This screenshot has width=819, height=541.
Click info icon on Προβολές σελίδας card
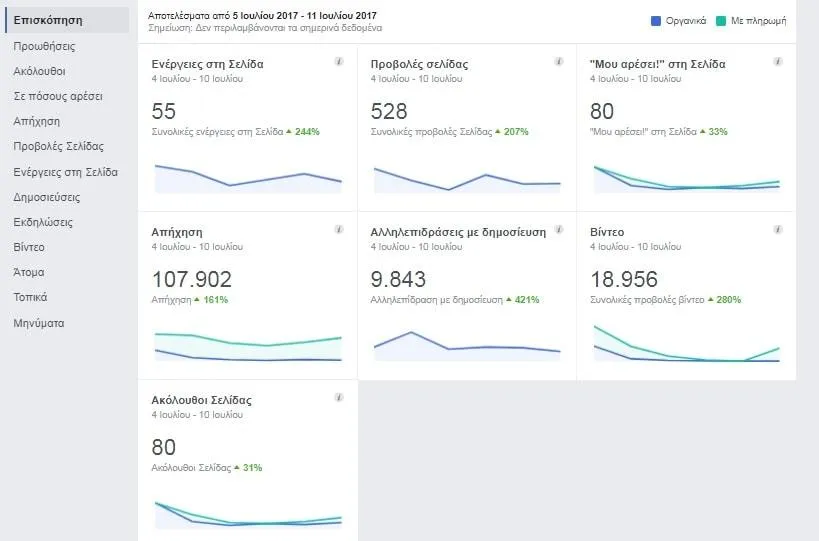point(558,62)
